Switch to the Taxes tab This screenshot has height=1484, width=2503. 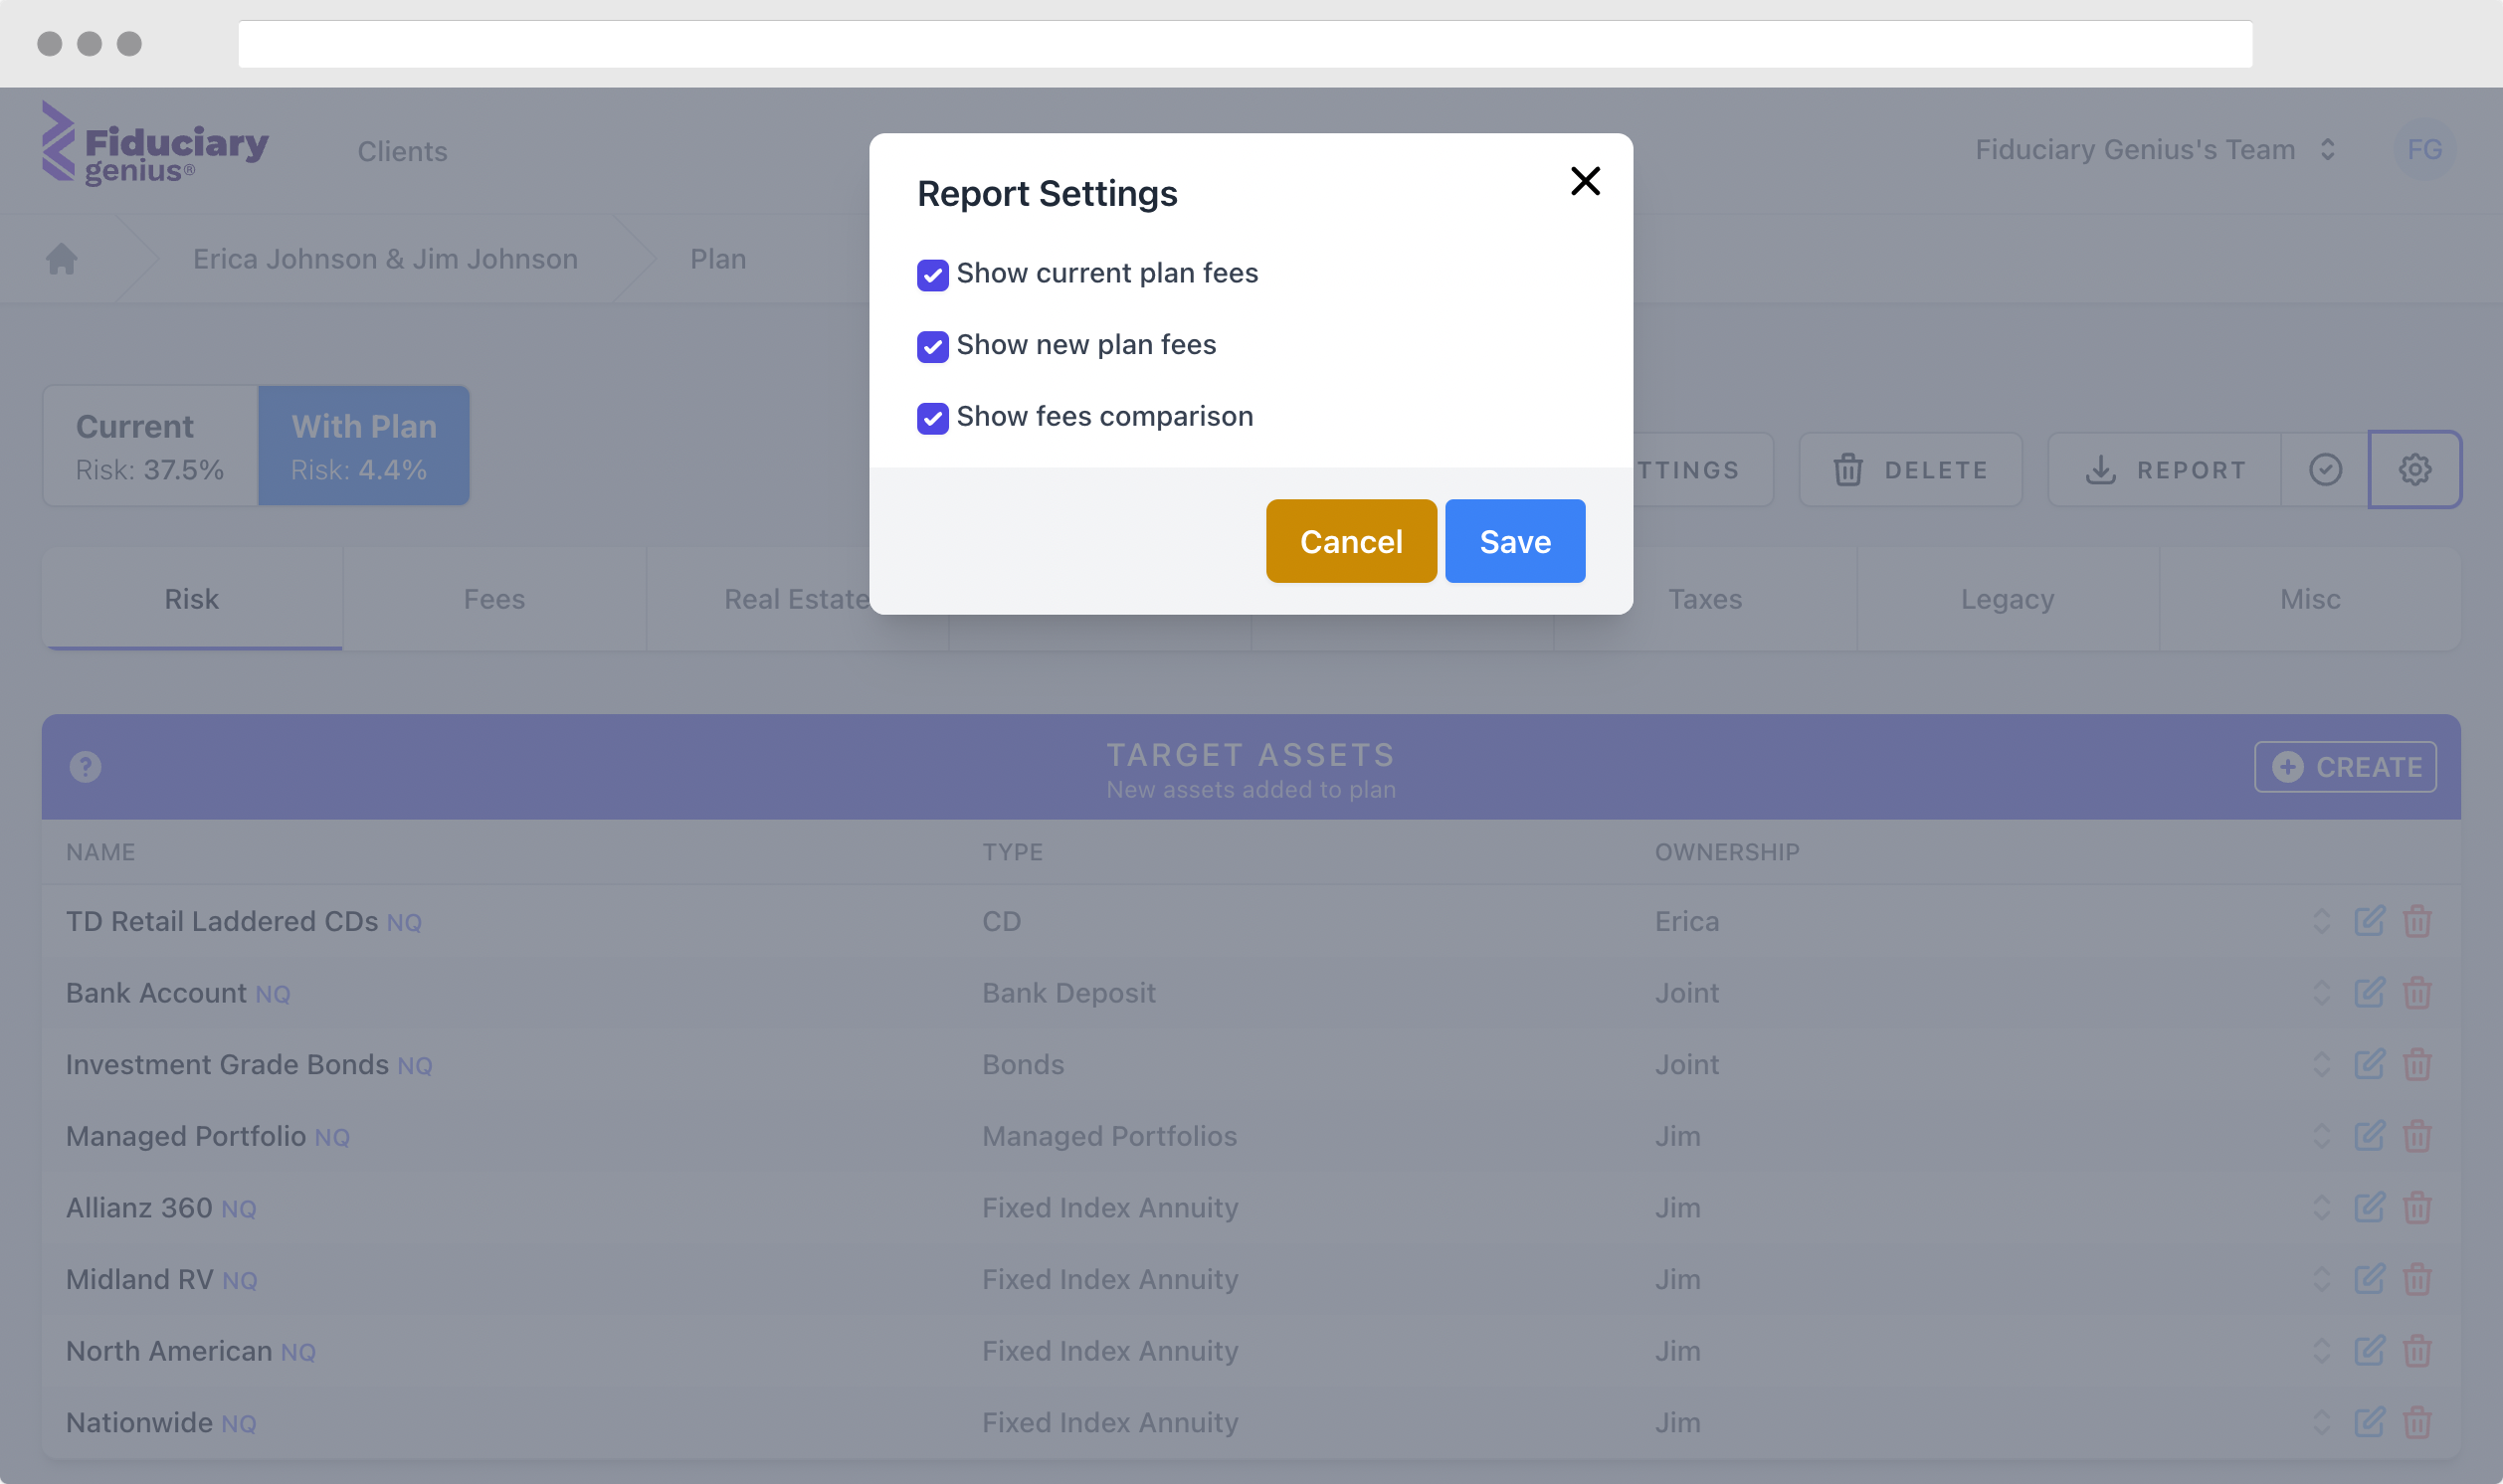(x=1705, y=598)
